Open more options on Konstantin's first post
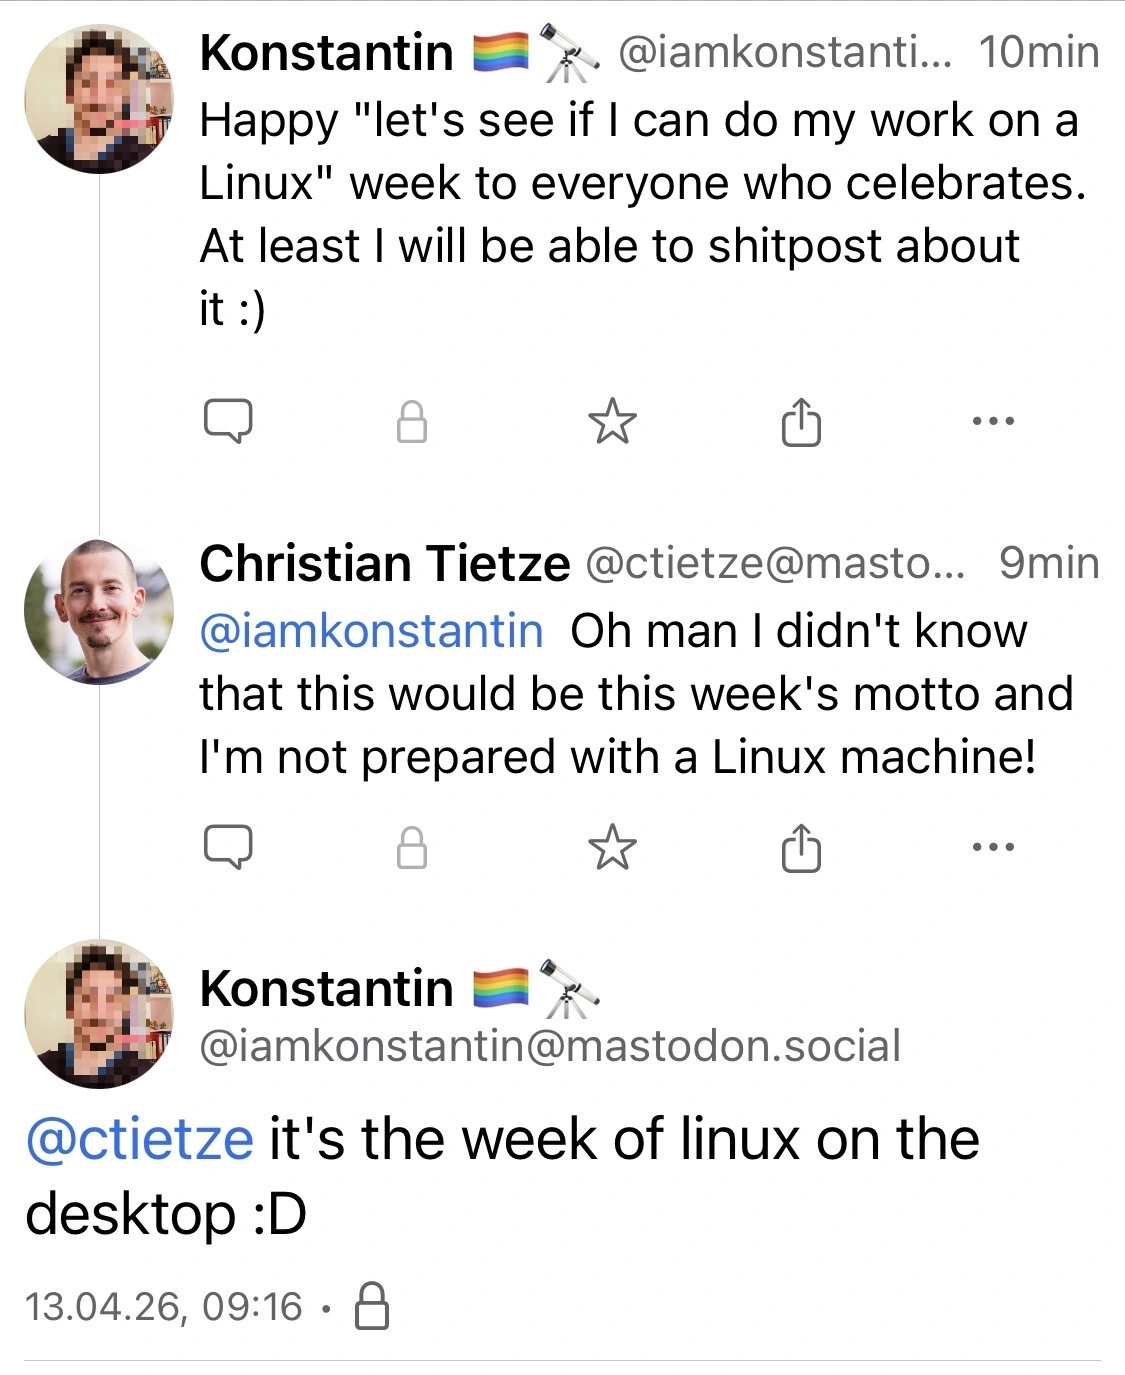Viewport: 1125px width, 1375px height. coord(993,421)
